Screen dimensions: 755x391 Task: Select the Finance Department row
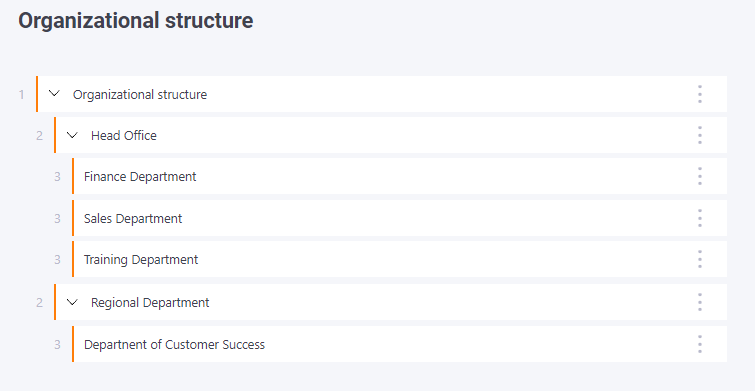click(x=399, y=176)
